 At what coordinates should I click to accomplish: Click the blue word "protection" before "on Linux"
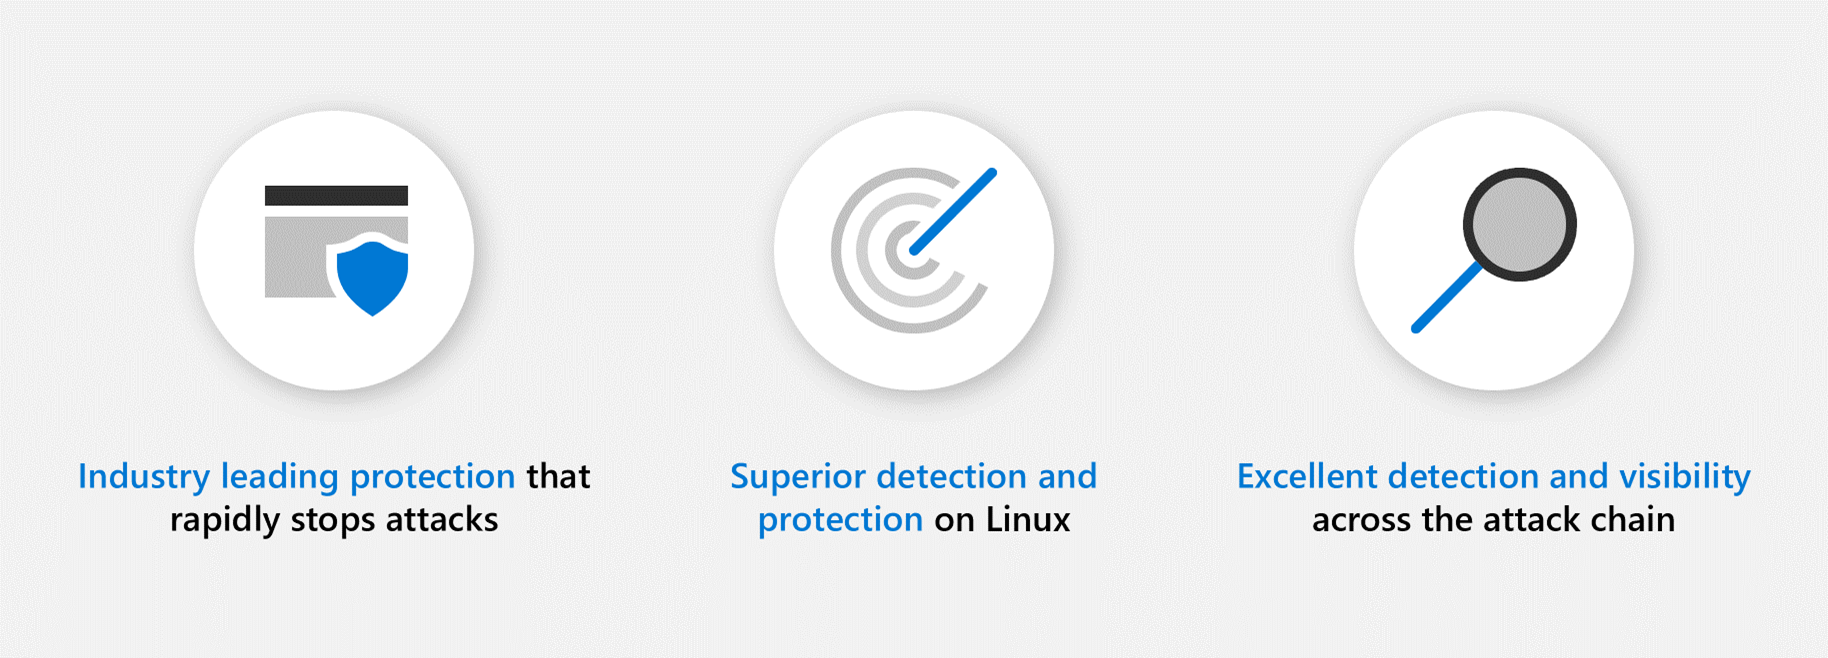pyautogui.click(x=840, y=520)
